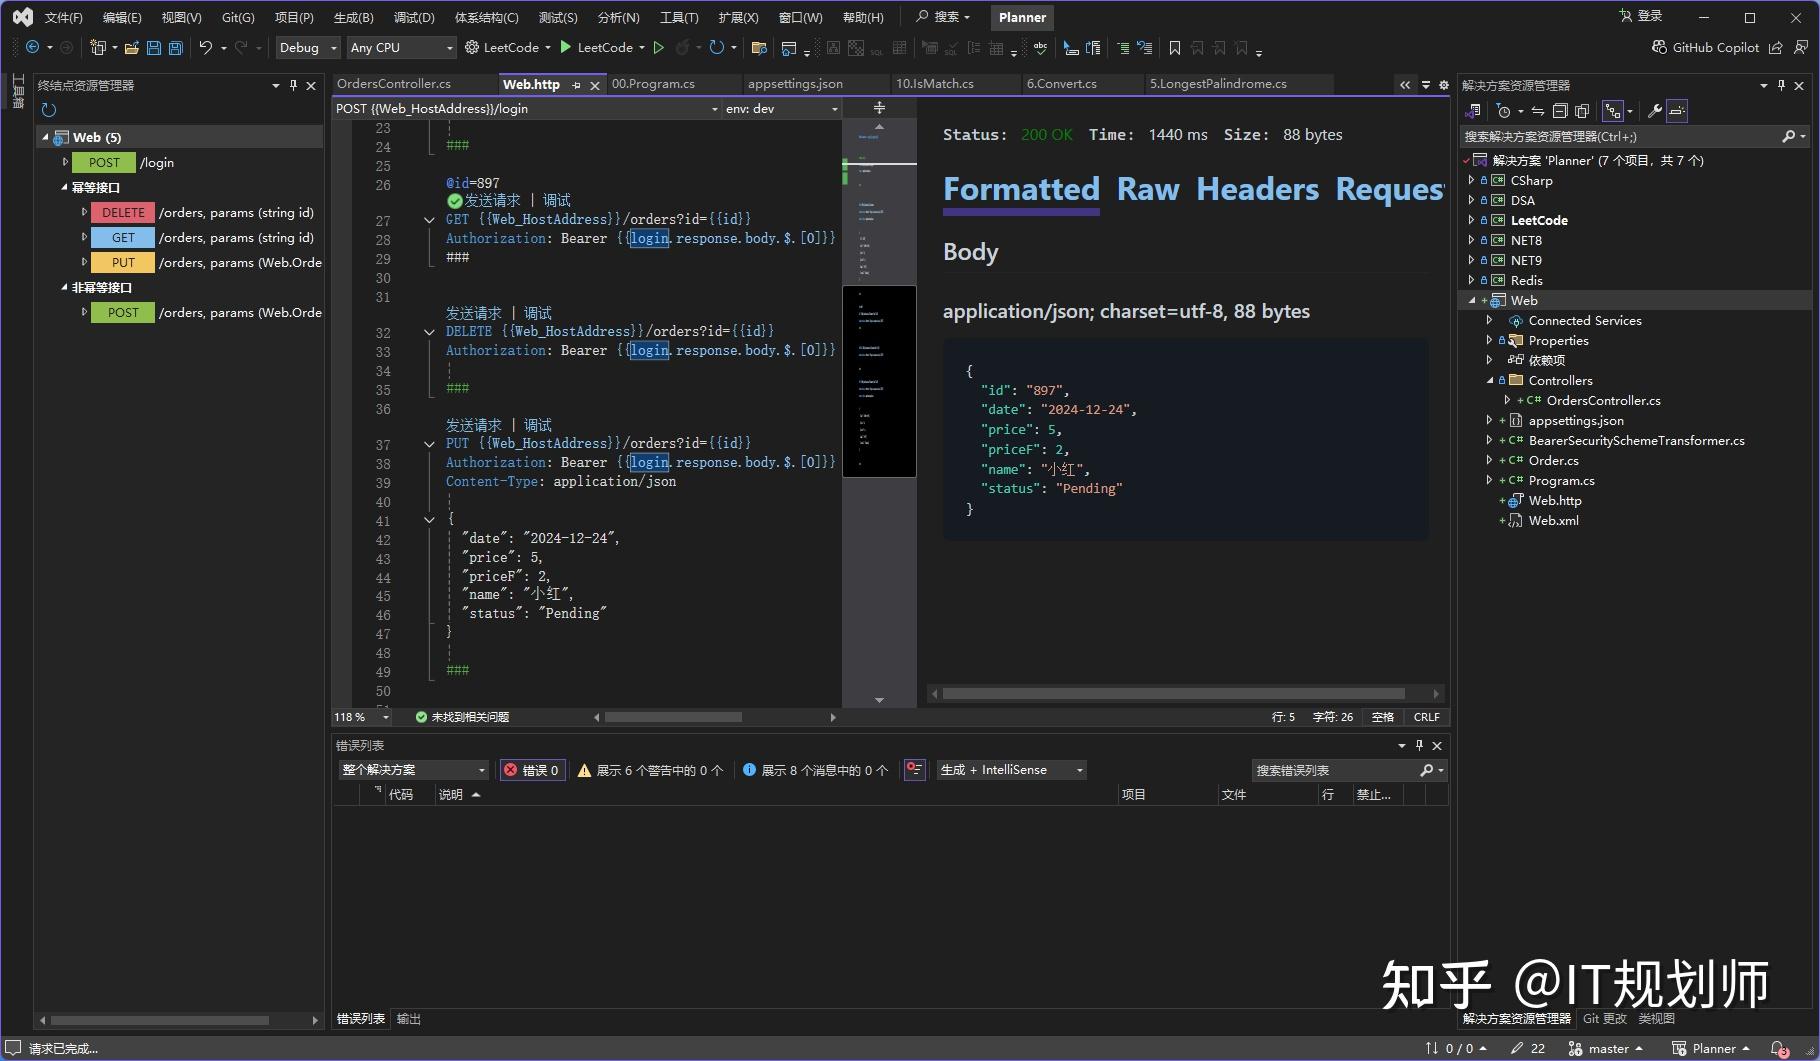Refresh the endpoints explorer list
The image size is (1820, 1061).
pyautogui.click(x=49, y=110)
